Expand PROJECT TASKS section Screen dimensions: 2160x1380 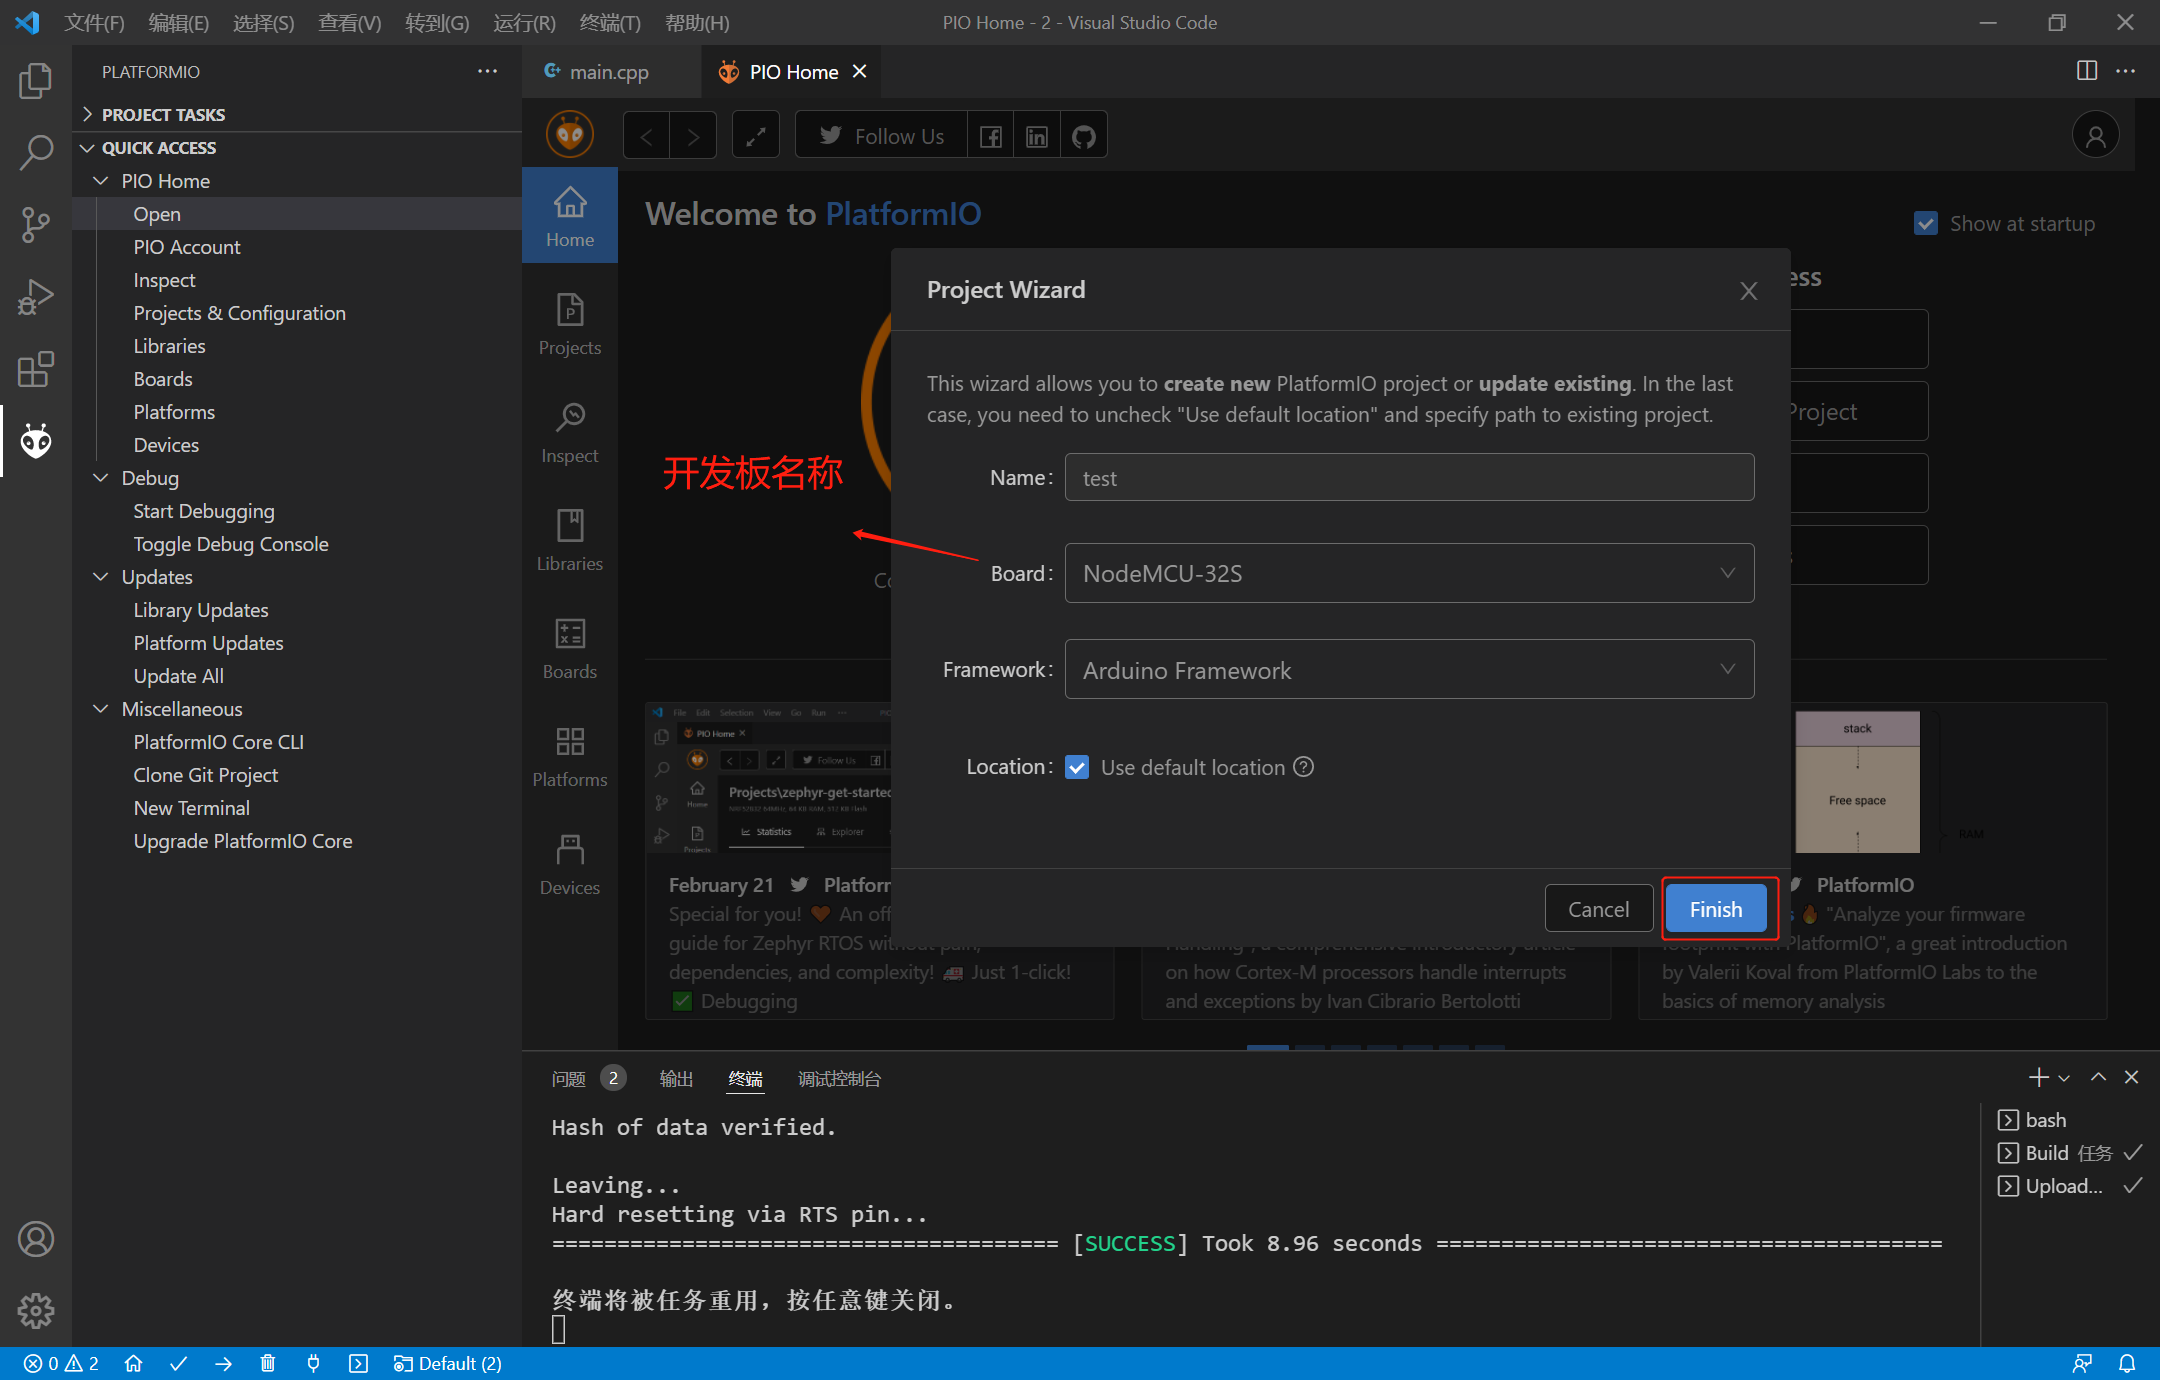[x=297, y=115]
